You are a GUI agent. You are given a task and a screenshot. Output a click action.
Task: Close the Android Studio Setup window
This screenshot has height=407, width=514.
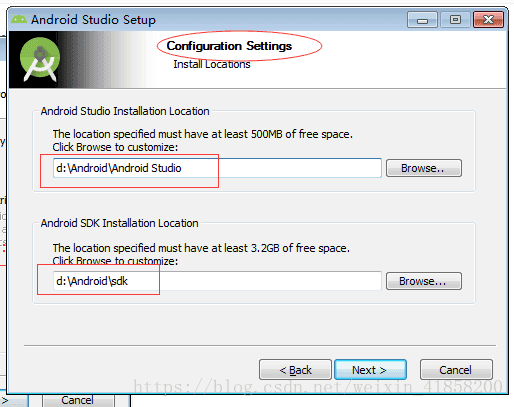pos(488,20)
